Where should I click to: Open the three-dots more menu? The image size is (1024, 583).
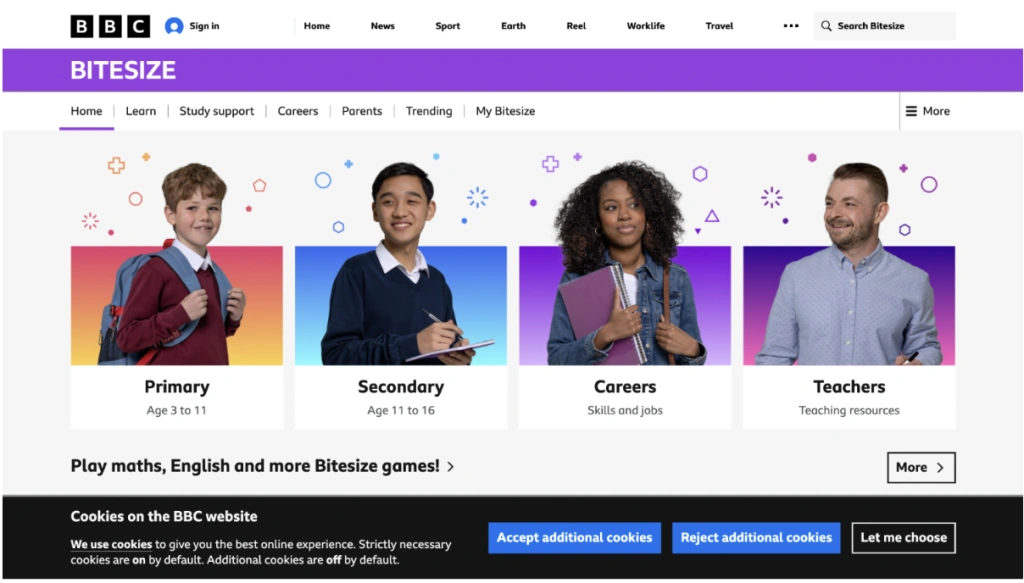pyautogui.click(x=791, y=26)
